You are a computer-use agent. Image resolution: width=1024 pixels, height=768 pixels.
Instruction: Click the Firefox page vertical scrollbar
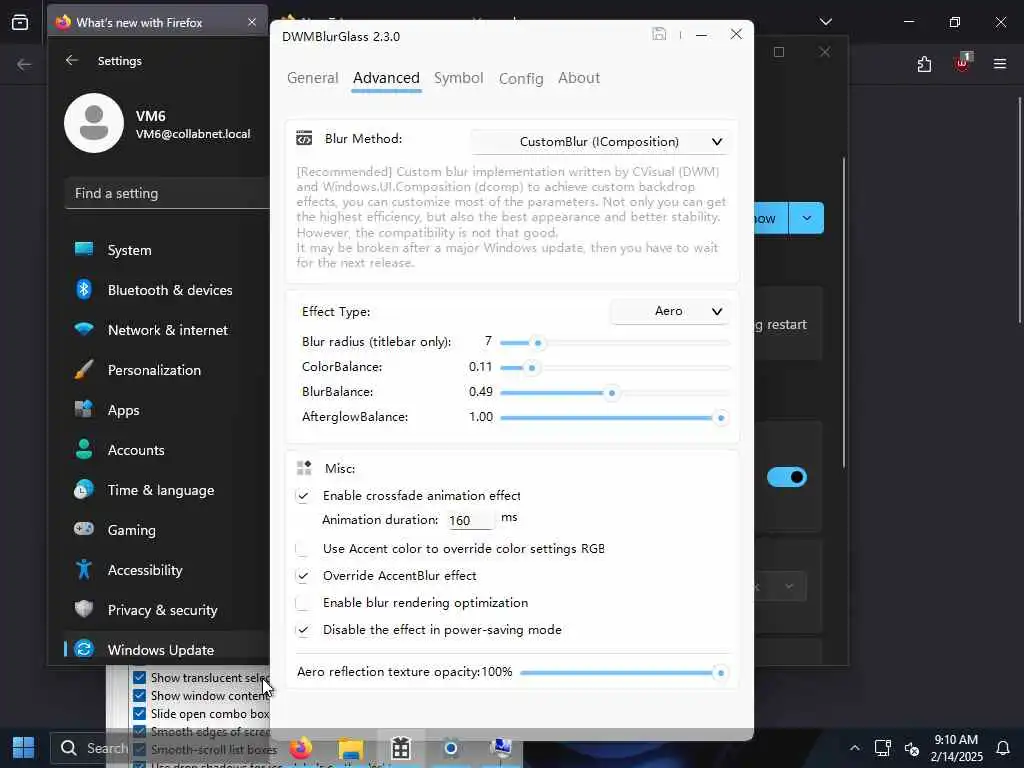tap(1019, 209)
